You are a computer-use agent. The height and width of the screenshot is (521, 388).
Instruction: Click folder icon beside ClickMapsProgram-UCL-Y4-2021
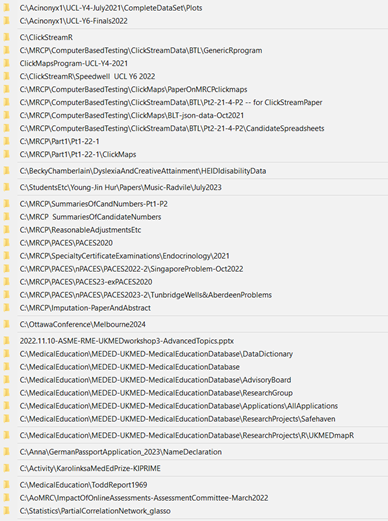tap(6, 63)
